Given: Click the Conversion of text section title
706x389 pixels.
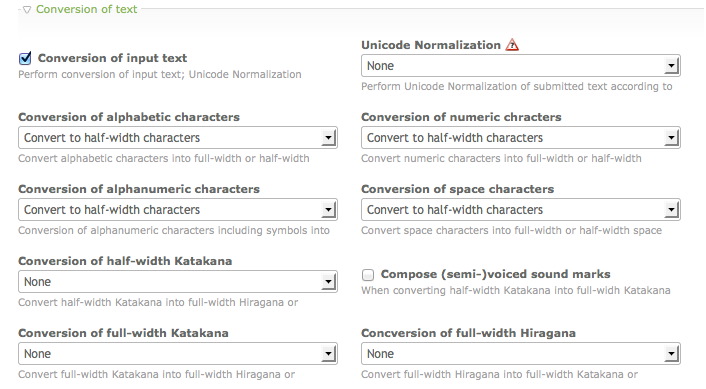Looking at the screenshot, I should (x=86, y=9).
